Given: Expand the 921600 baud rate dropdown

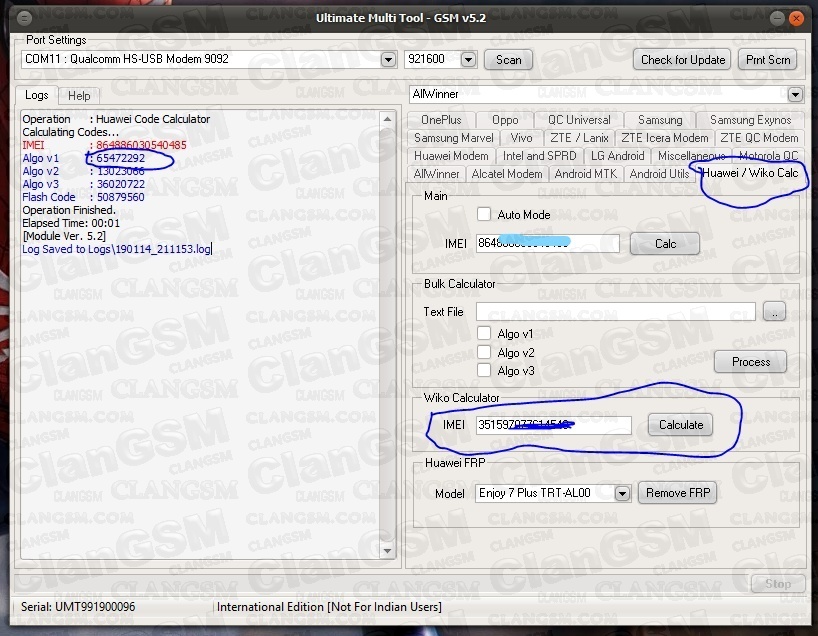Looking at the screenshot, I should coord(468,59).
